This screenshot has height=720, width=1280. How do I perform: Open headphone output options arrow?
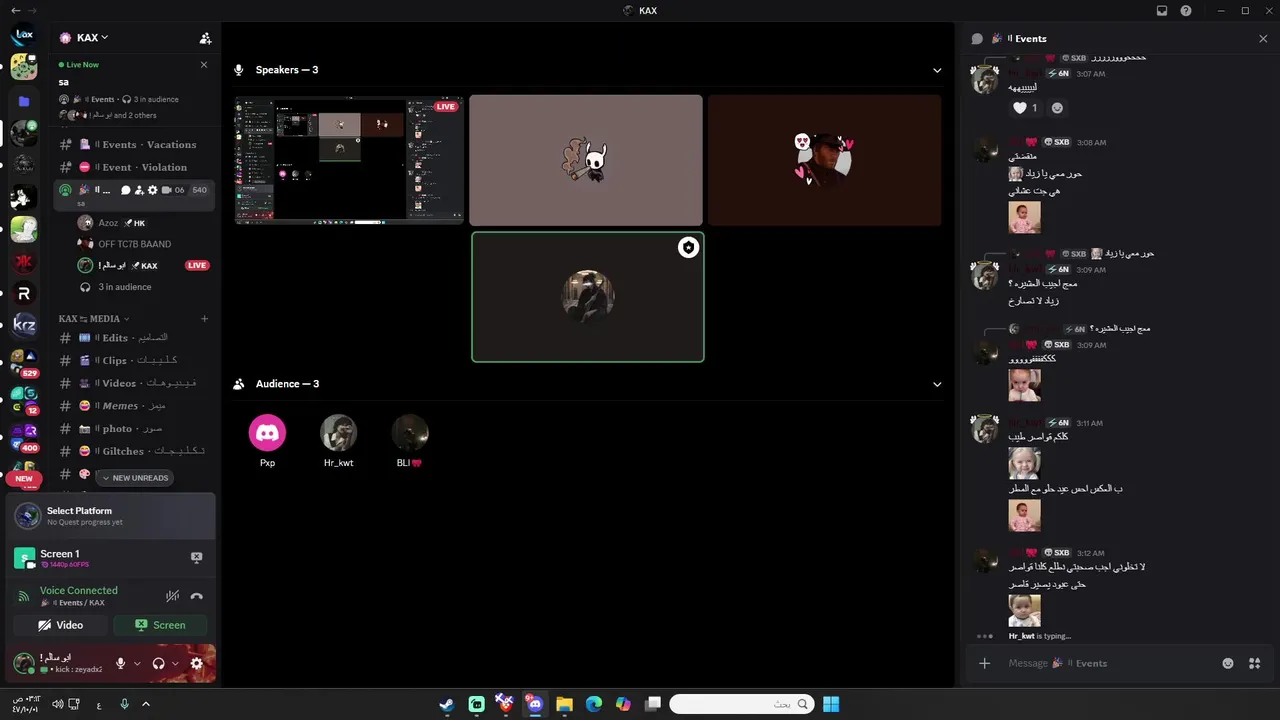click(175, 663)
